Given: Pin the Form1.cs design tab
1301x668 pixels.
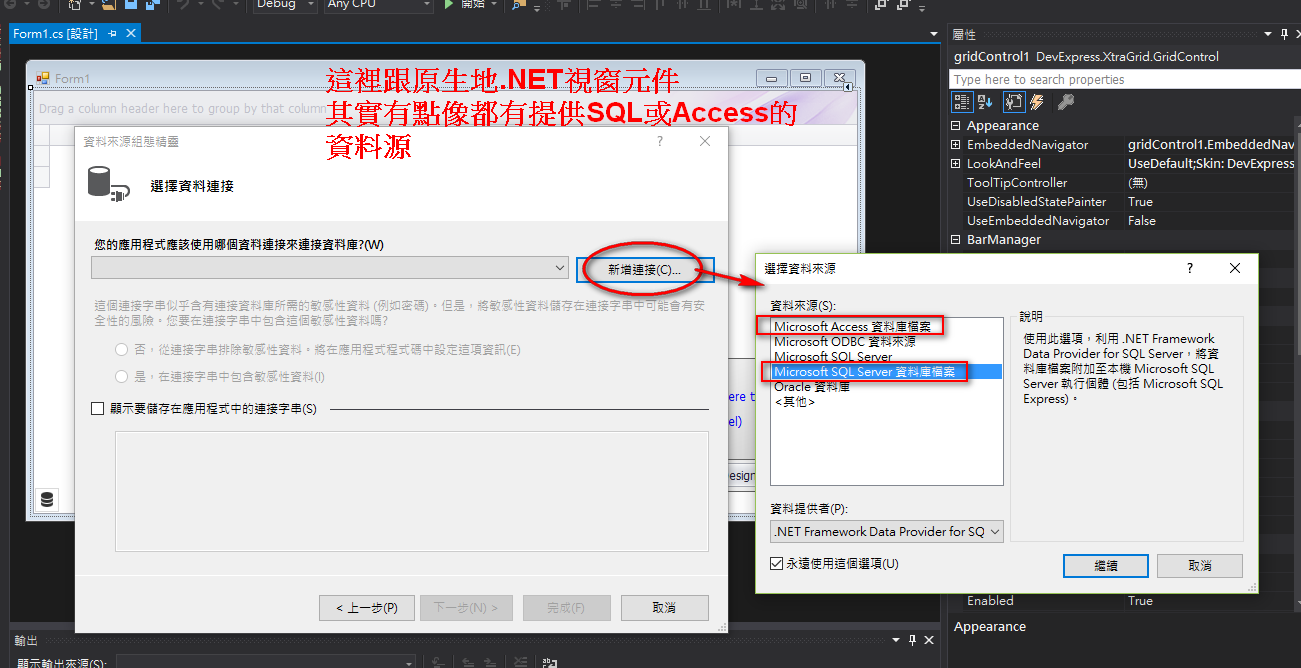Looking at the screenshot, I should (112, 34).
